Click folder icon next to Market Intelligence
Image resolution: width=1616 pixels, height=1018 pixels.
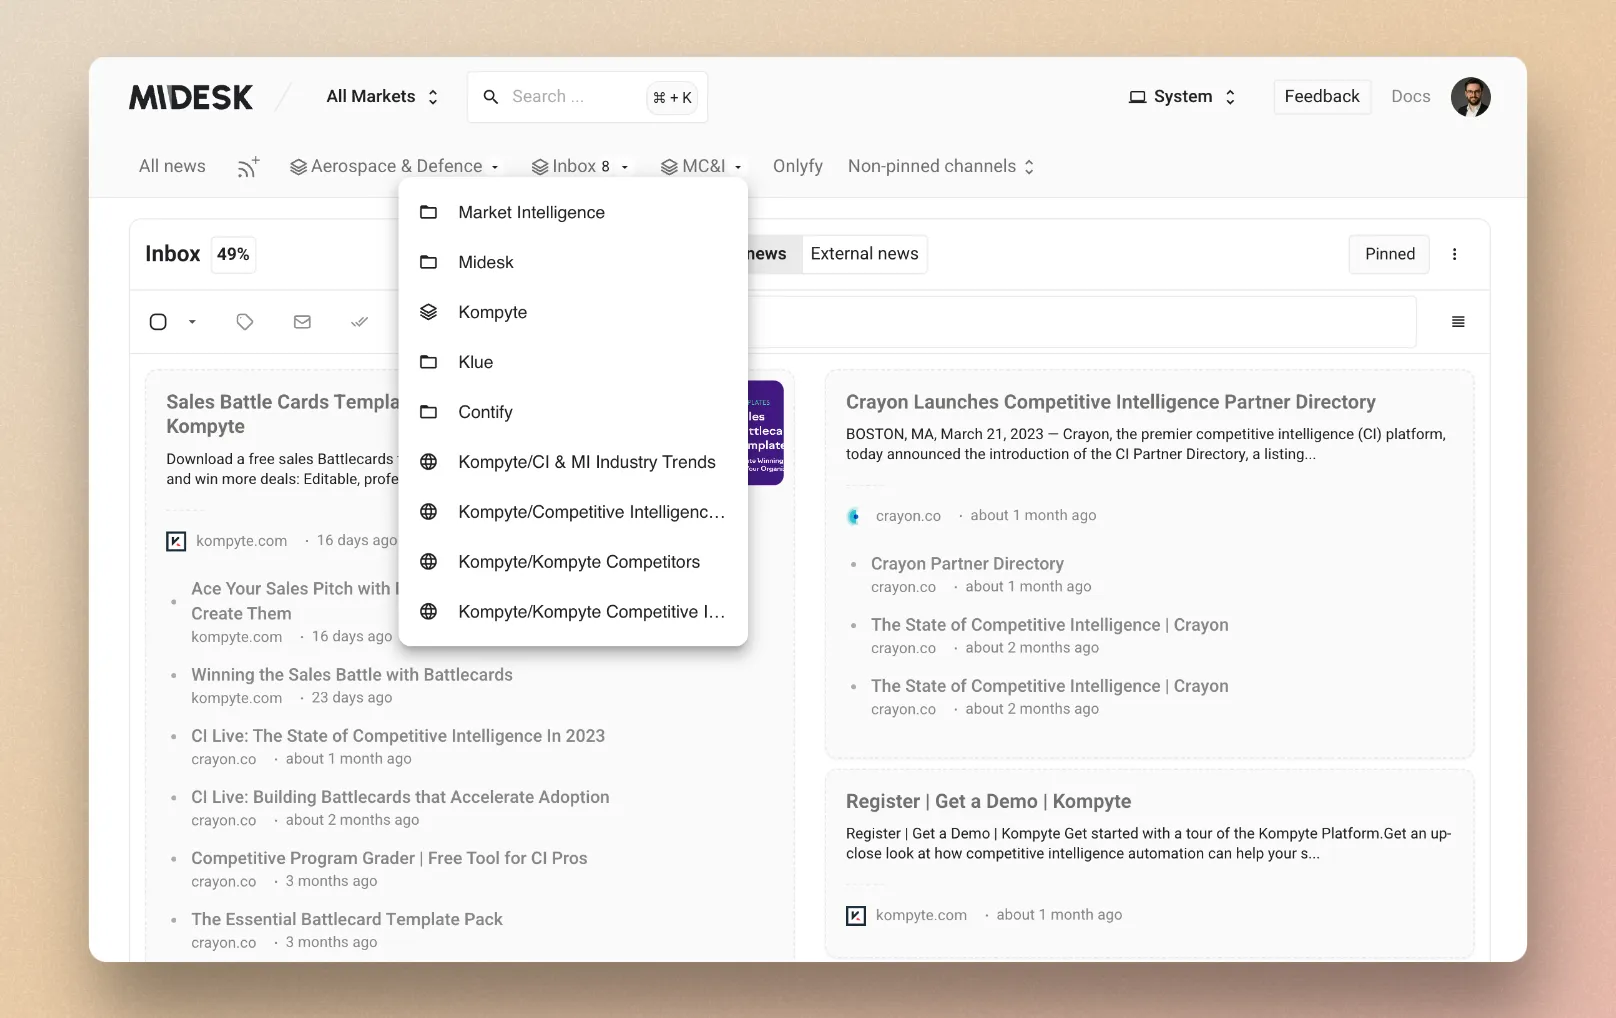click(x=428, y=212)
